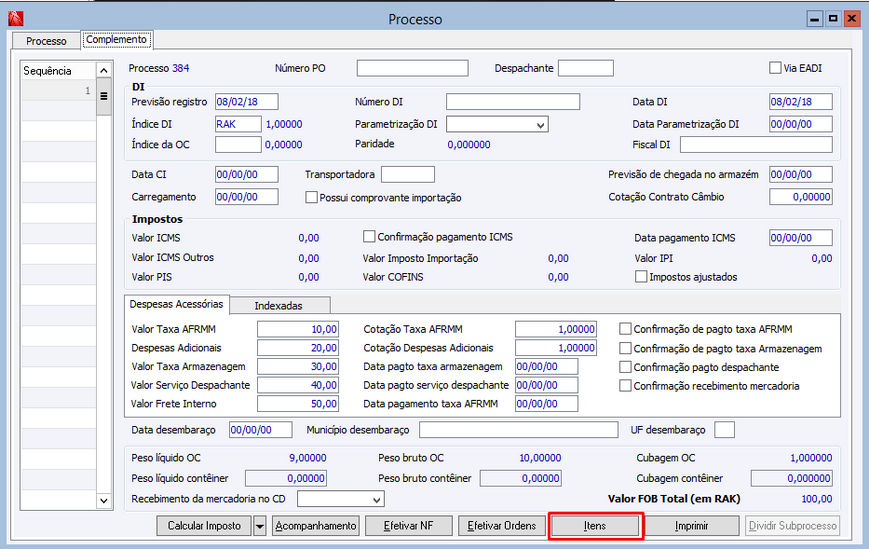Toggle Impostos ajustados checkbox
This screenshot has width=869, height=549.
pos(641,276)
